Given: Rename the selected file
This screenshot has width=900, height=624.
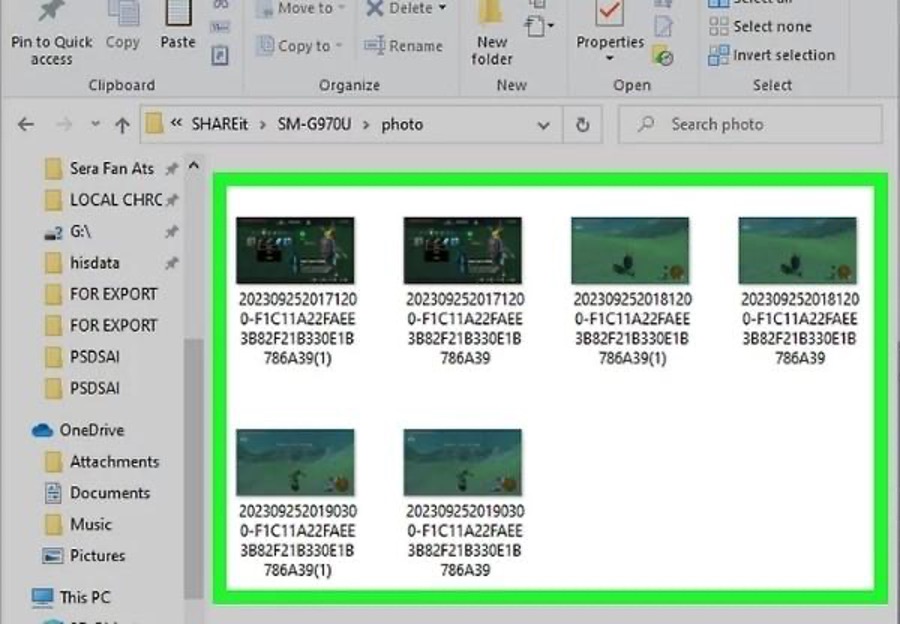Looking at the screenshot, I should pyautogui.click(x=404, y=45).
